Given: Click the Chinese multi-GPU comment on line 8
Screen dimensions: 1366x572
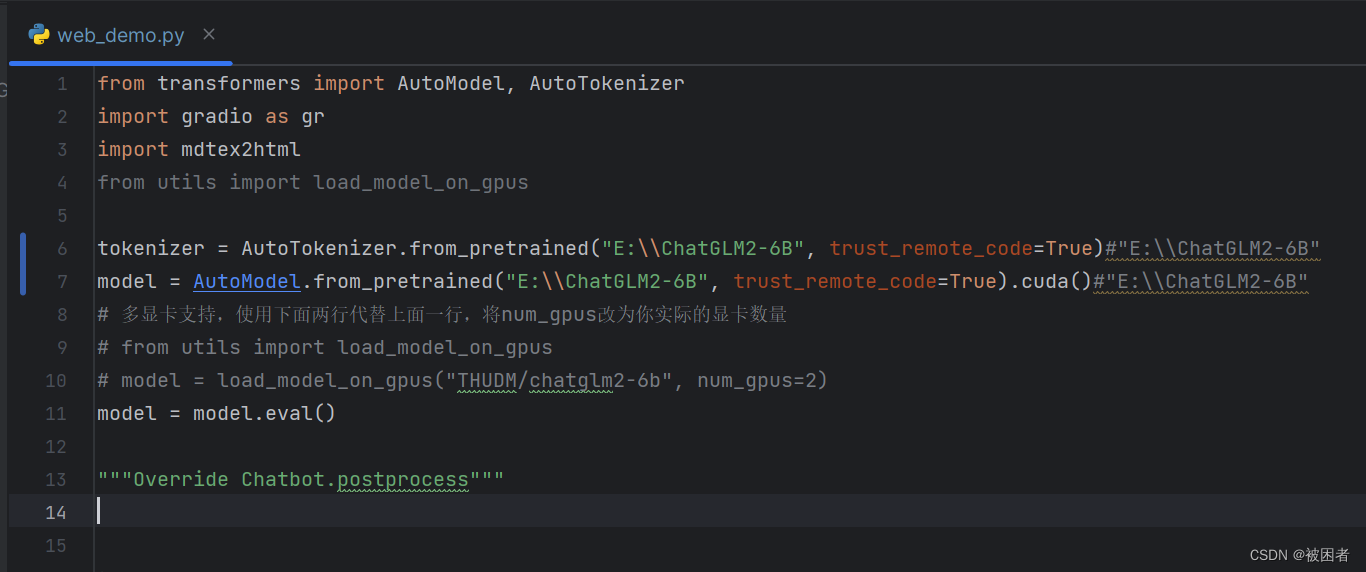Looking at the screenshot, I should click(442, 315).
